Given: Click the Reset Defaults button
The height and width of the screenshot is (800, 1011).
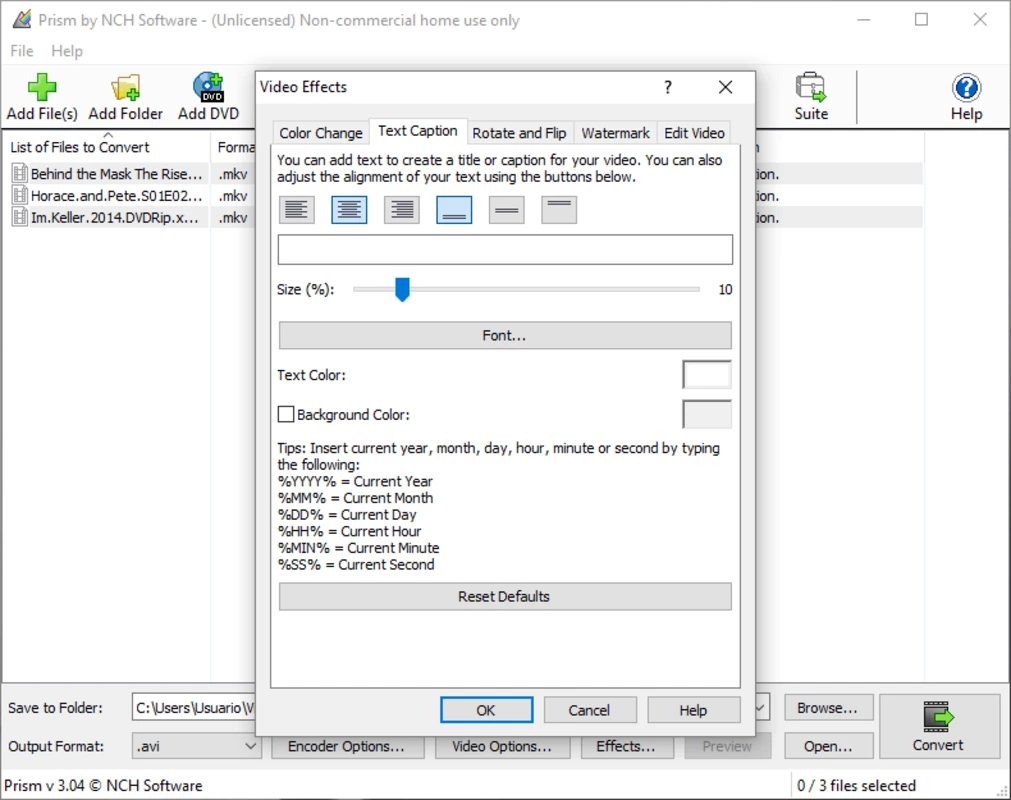Looking at the screenshot, I should coord(505,596).
